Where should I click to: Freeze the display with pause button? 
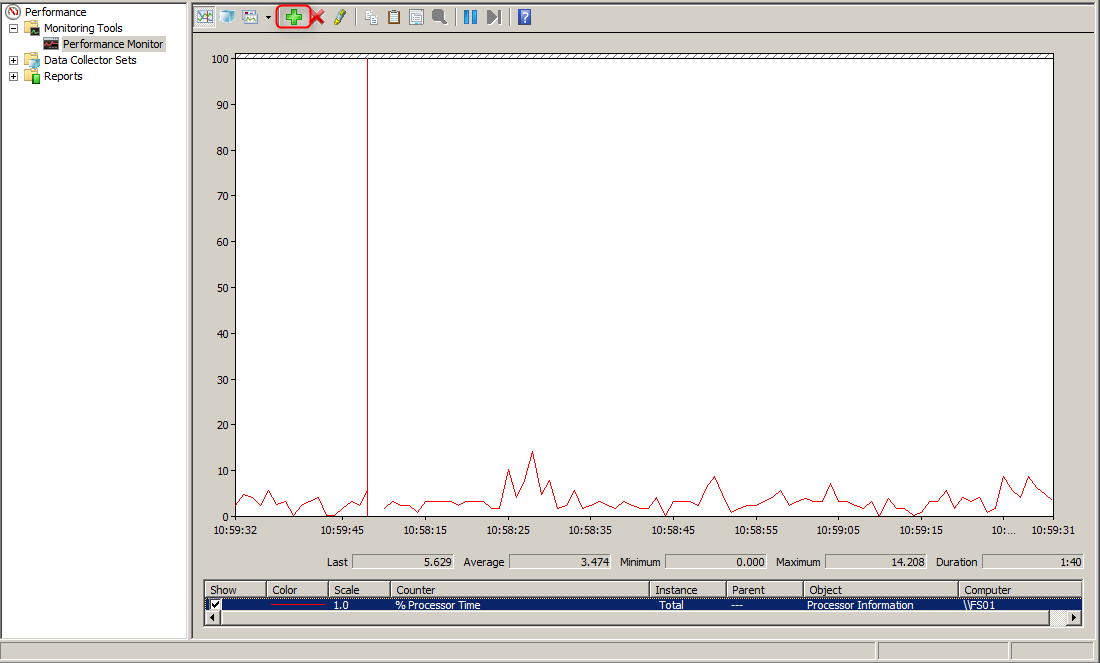470,17
